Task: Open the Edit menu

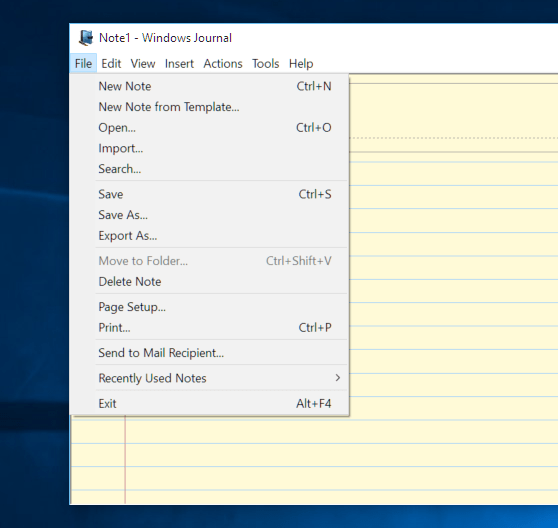Action: click(x=111, y=64)
